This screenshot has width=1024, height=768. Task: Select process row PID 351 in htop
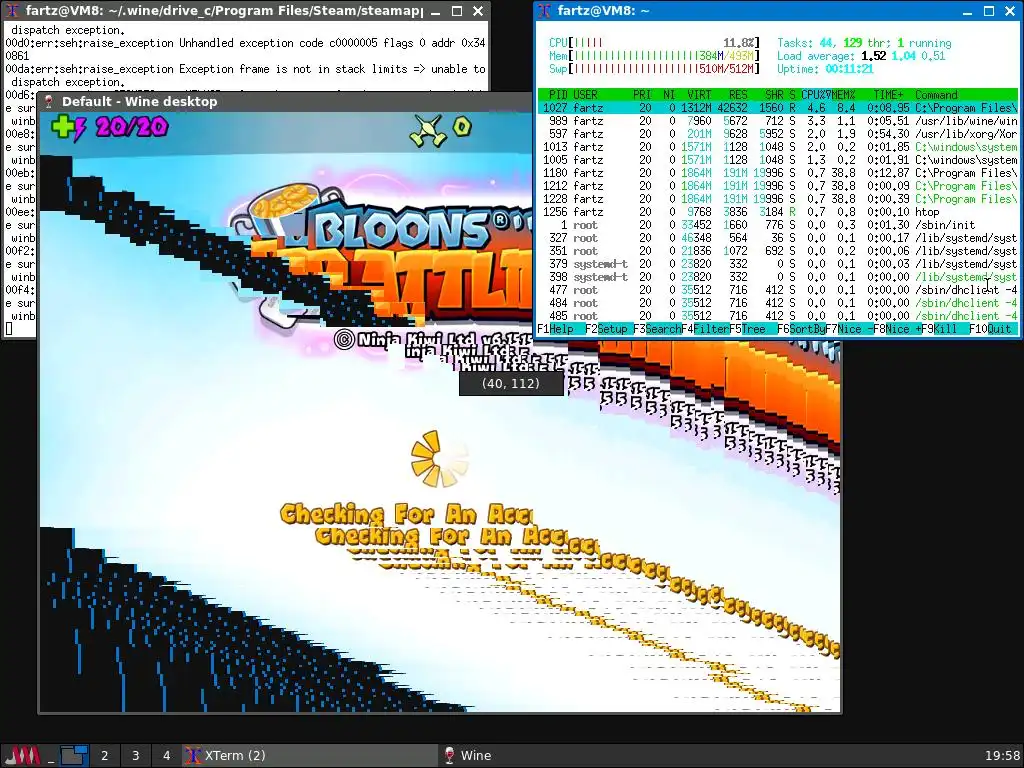[778, 251]
